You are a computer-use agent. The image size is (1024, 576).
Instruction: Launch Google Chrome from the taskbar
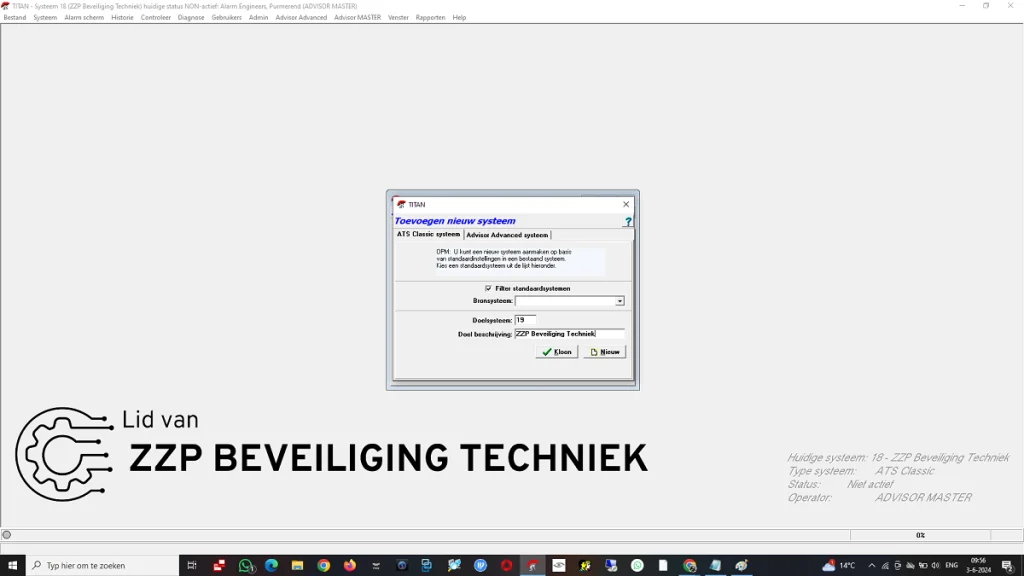coord(324,566)
